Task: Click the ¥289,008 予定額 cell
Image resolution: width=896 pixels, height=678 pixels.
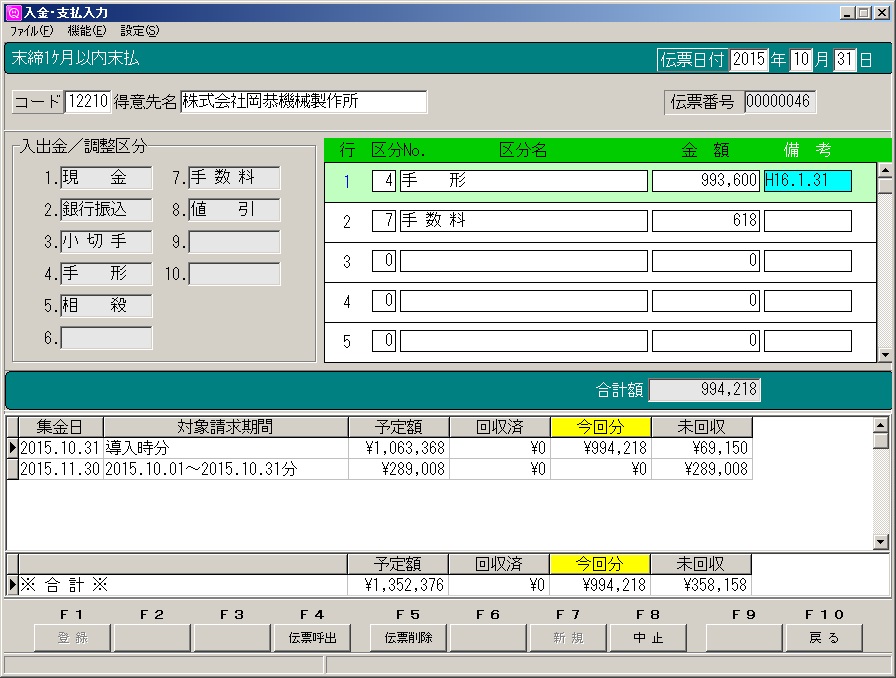Action: (x=399, y=469)
